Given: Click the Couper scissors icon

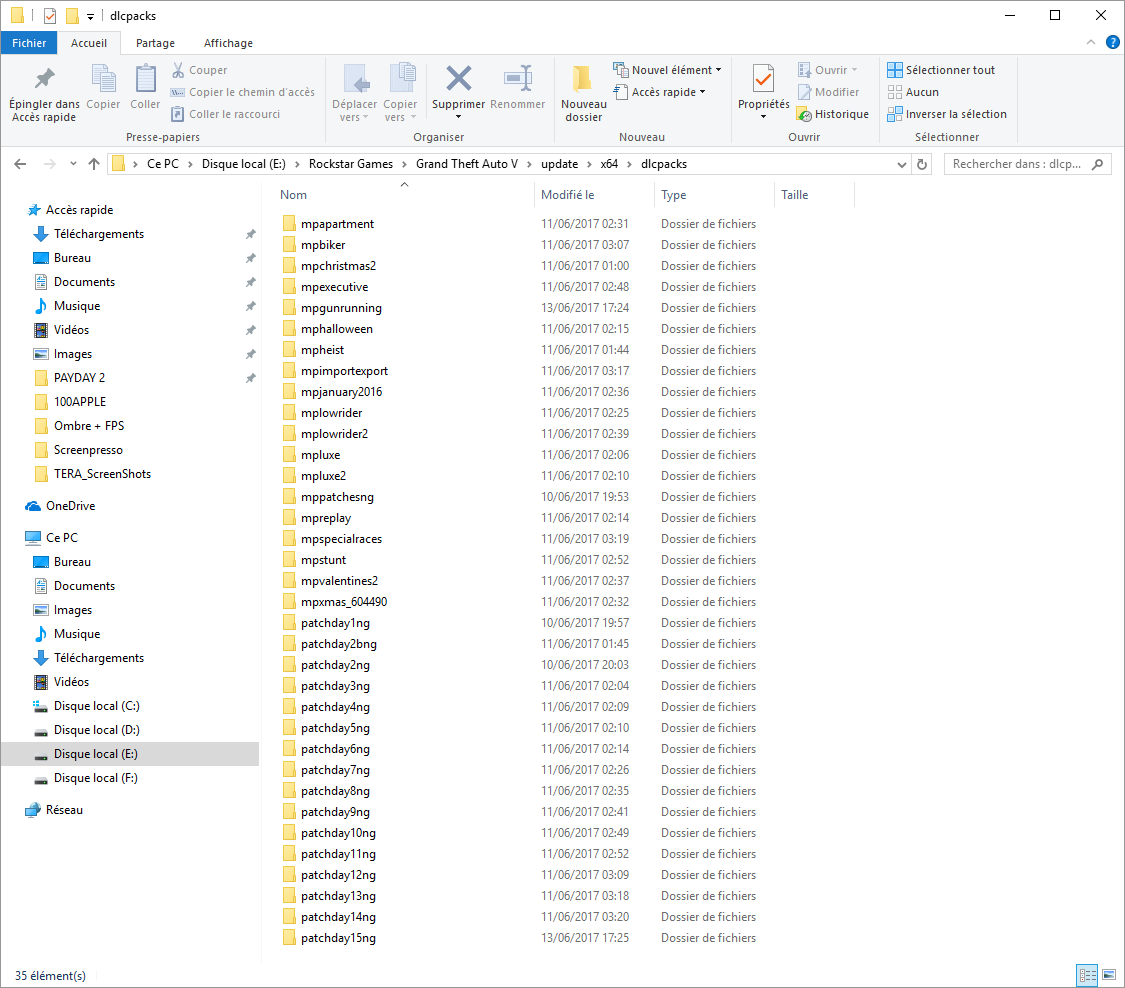Looking at the screenshot, I should pos(178,70).
